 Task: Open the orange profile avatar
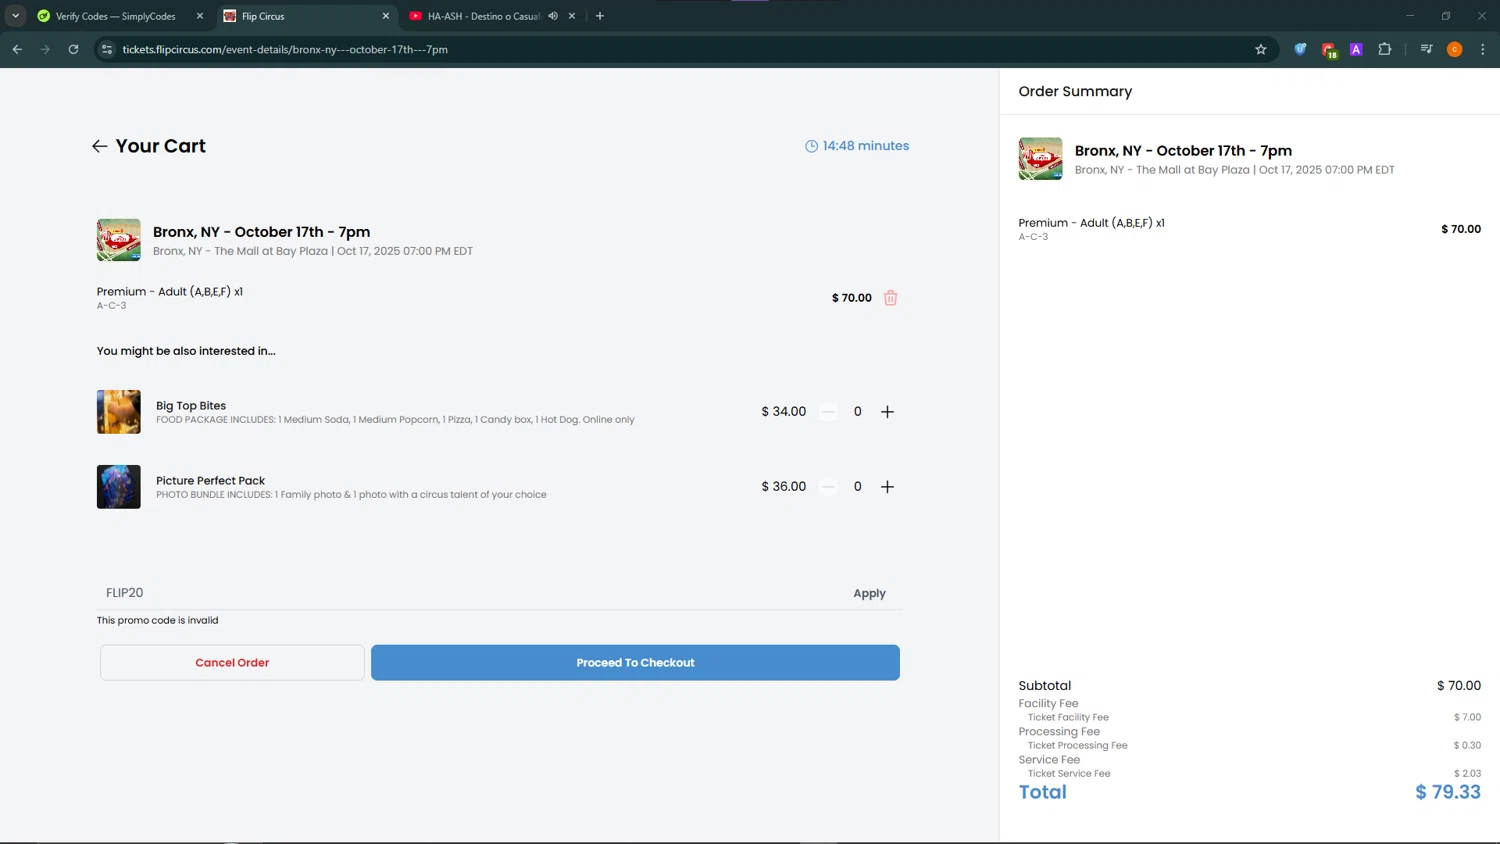pyautogui.click(x=1455, y=49)
